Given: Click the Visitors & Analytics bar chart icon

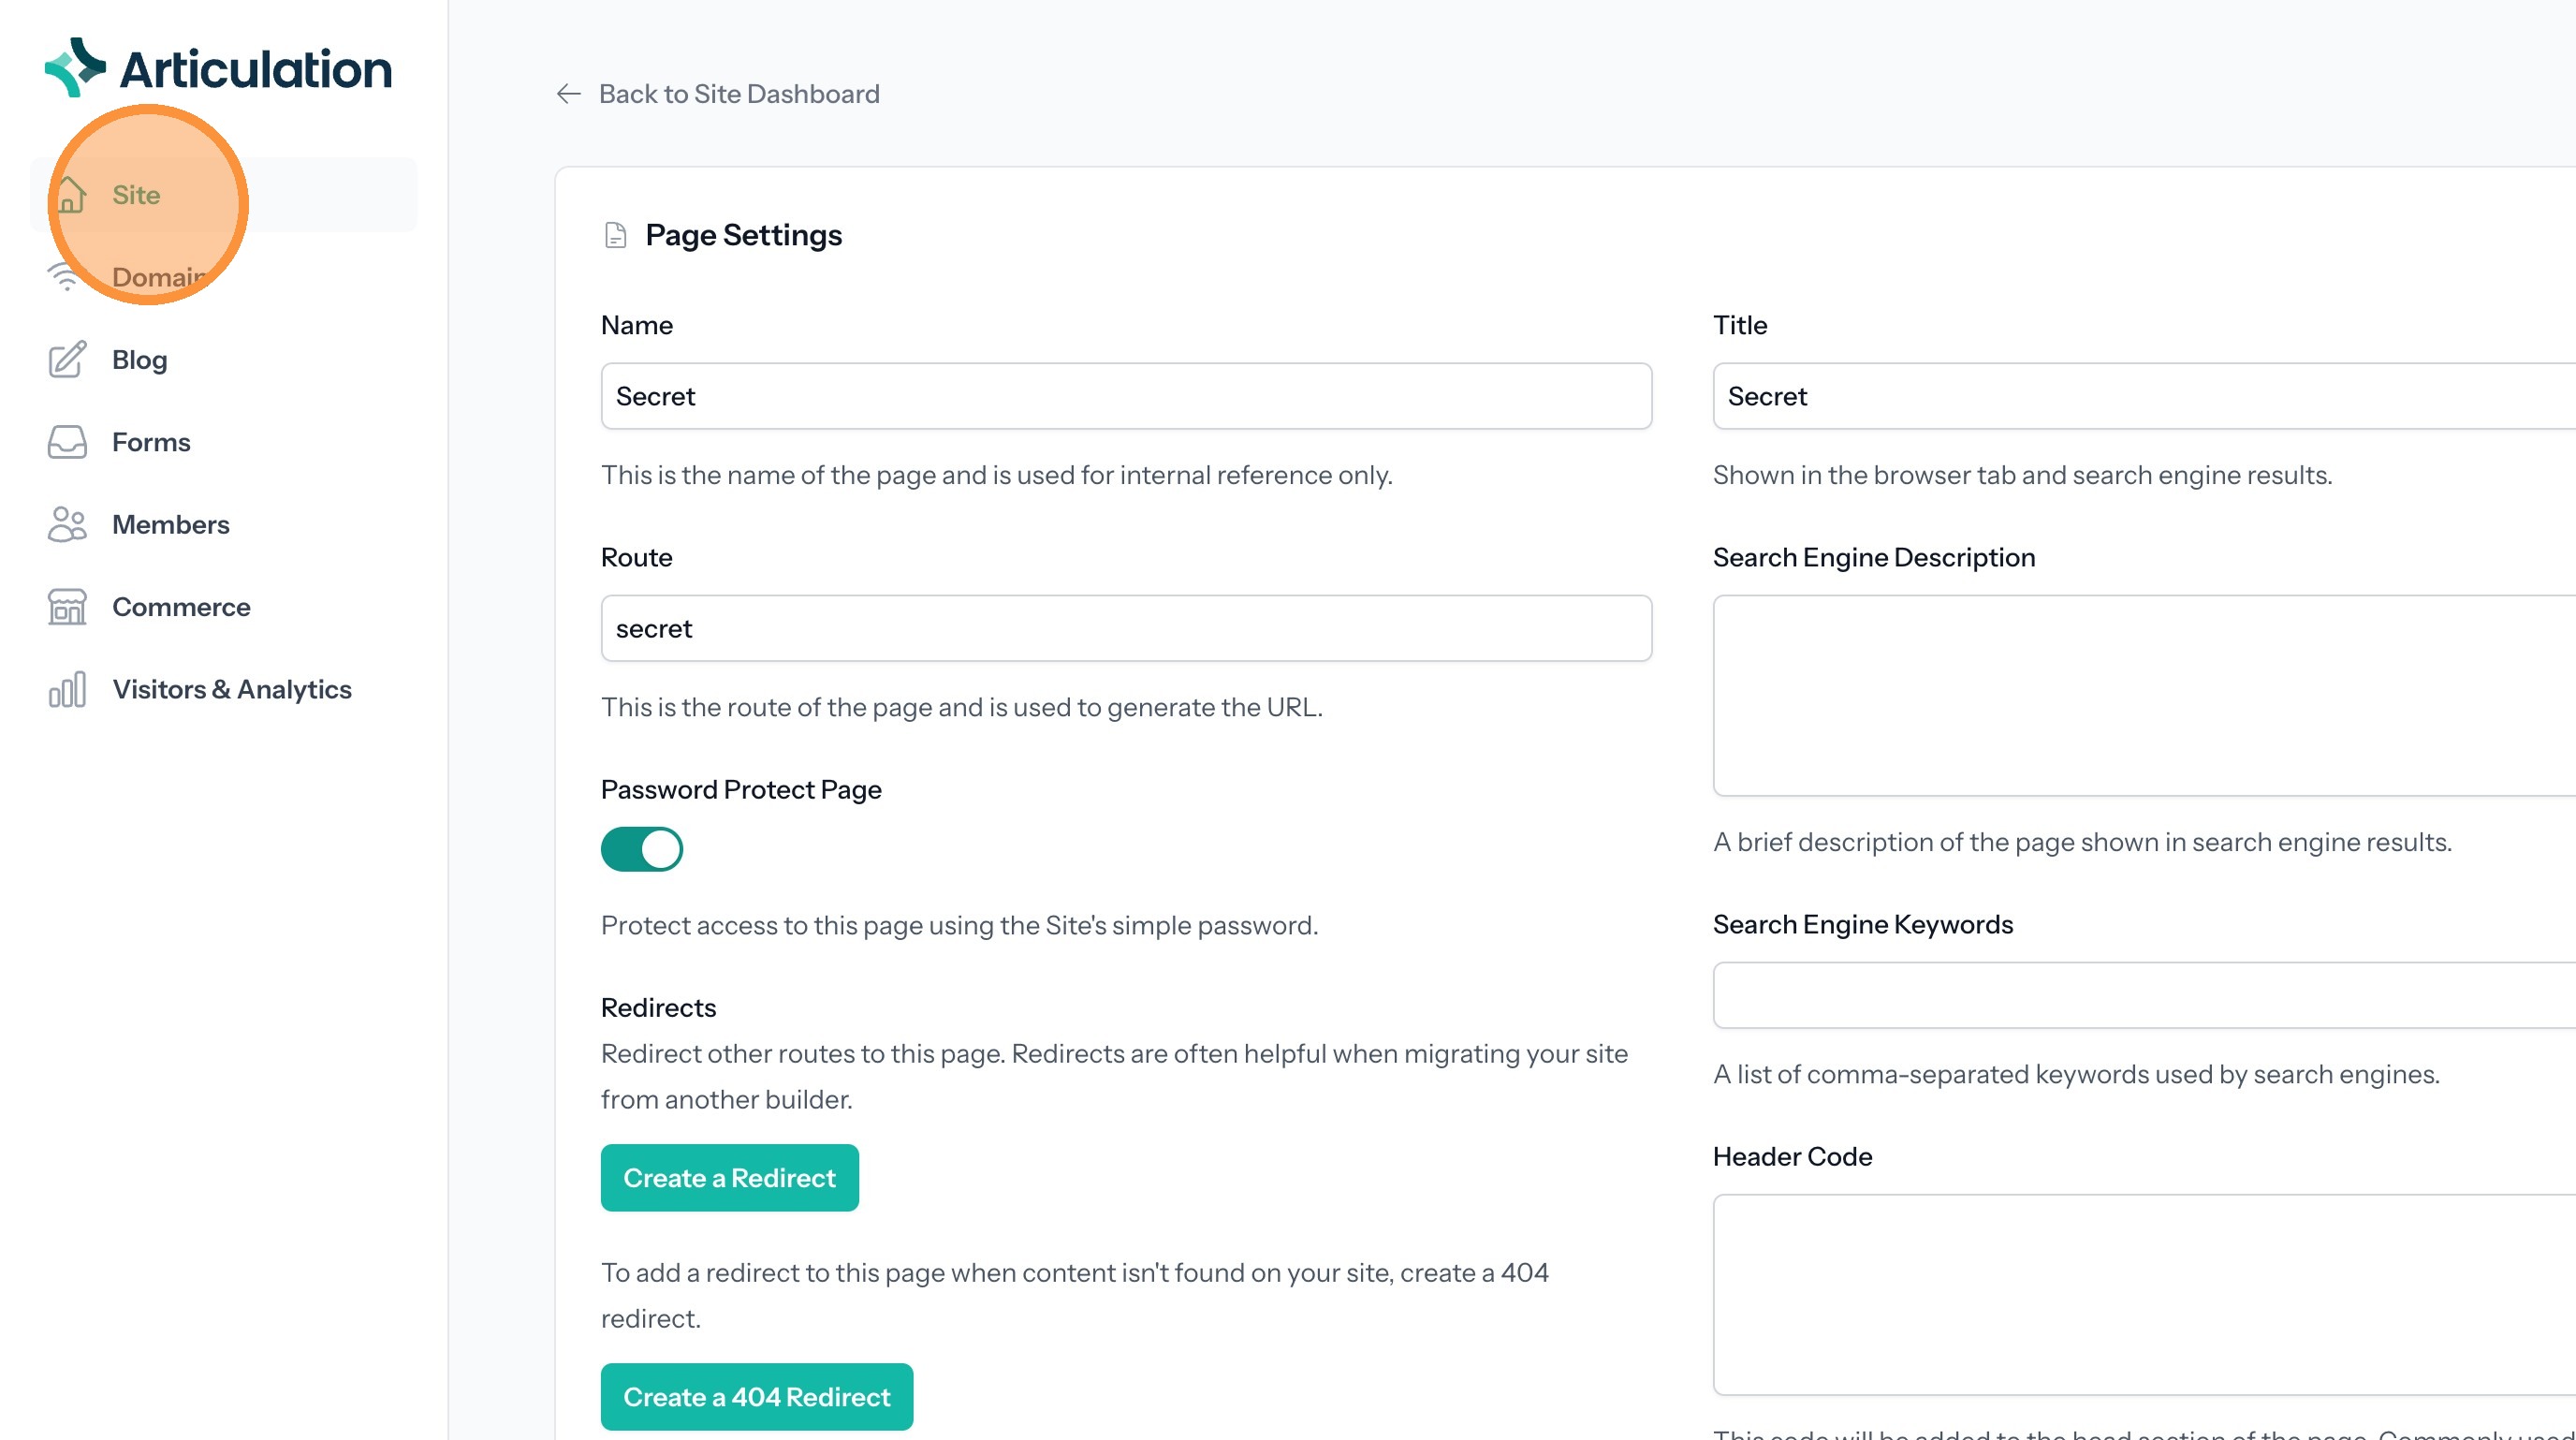Looking at the screenshot, I should (x=67, y=689).
